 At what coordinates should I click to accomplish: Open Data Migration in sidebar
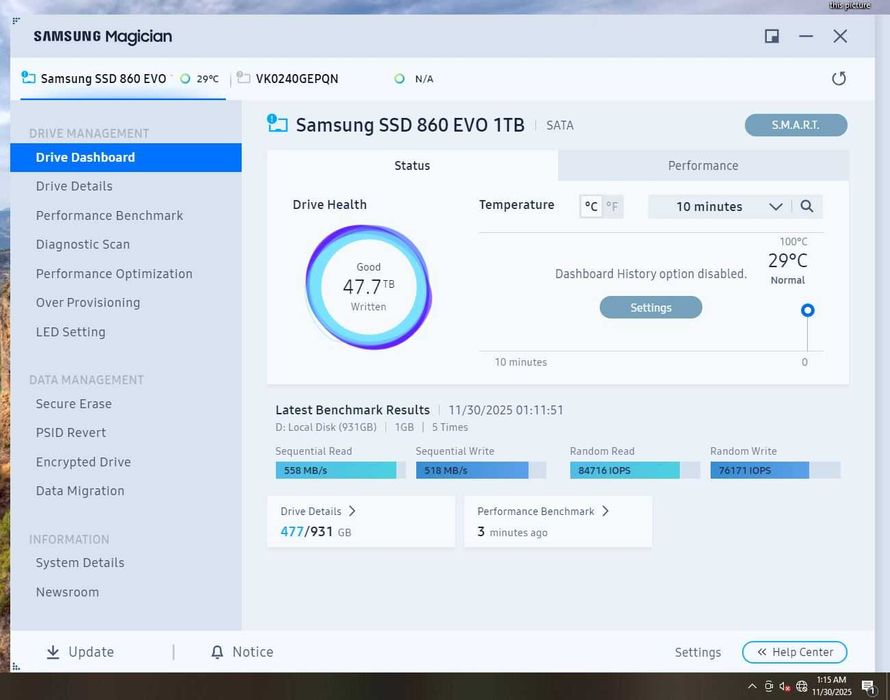pos(80,491)
